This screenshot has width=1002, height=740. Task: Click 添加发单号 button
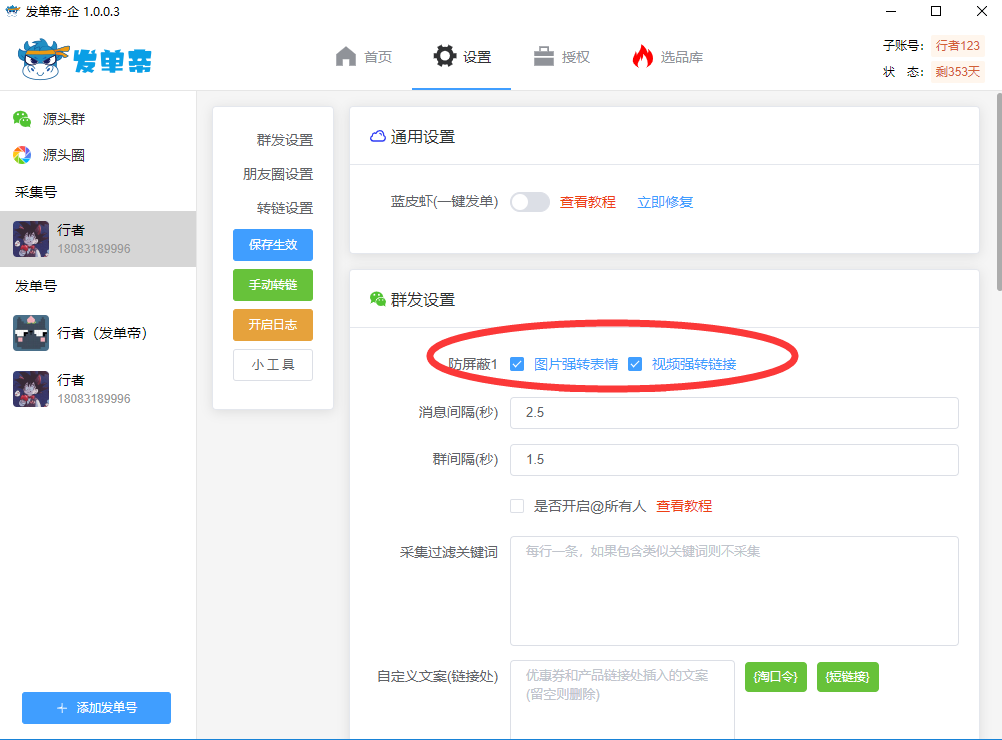[x=96, y=707]
